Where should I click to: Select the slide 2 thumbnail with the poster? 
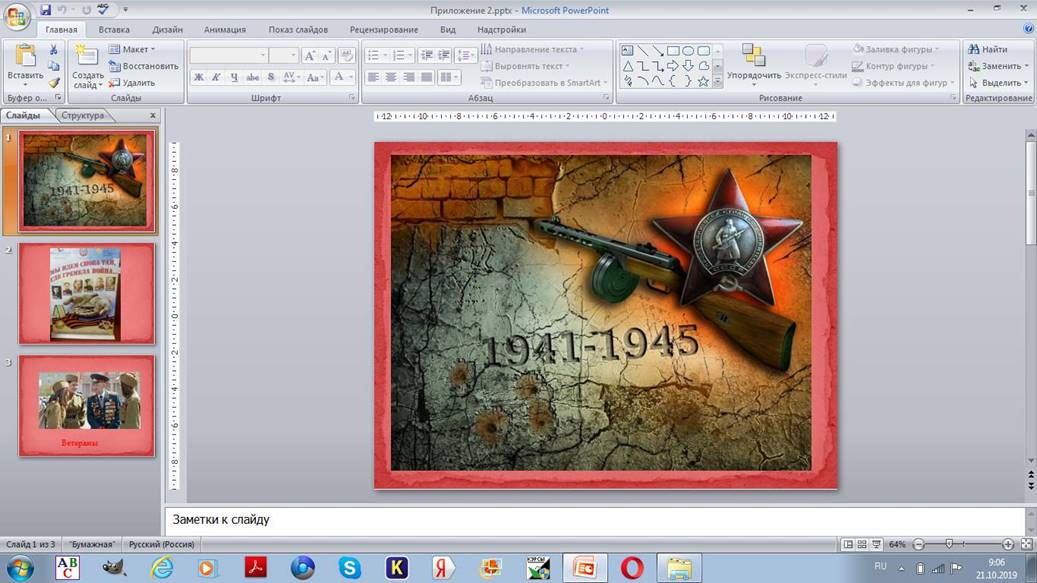87,294
